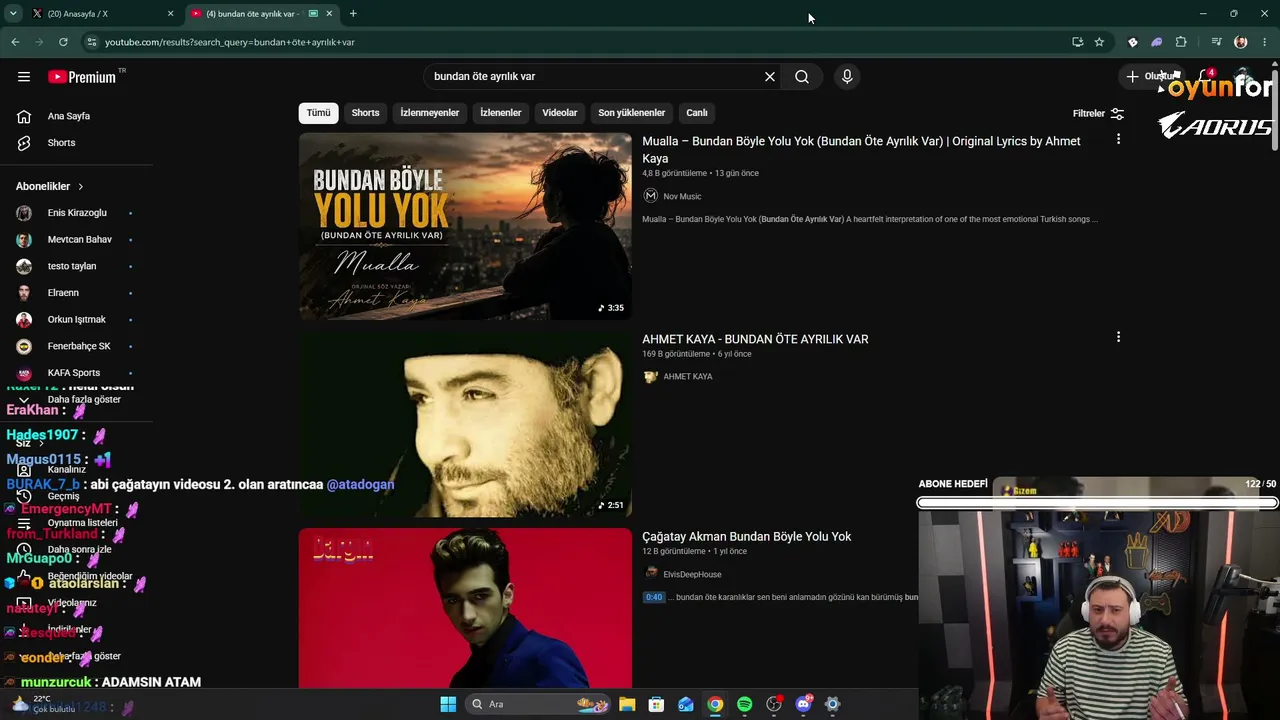Open KAFA Sports channel avatar
This screenshot has height=720, width=1280.
point(24,373)
